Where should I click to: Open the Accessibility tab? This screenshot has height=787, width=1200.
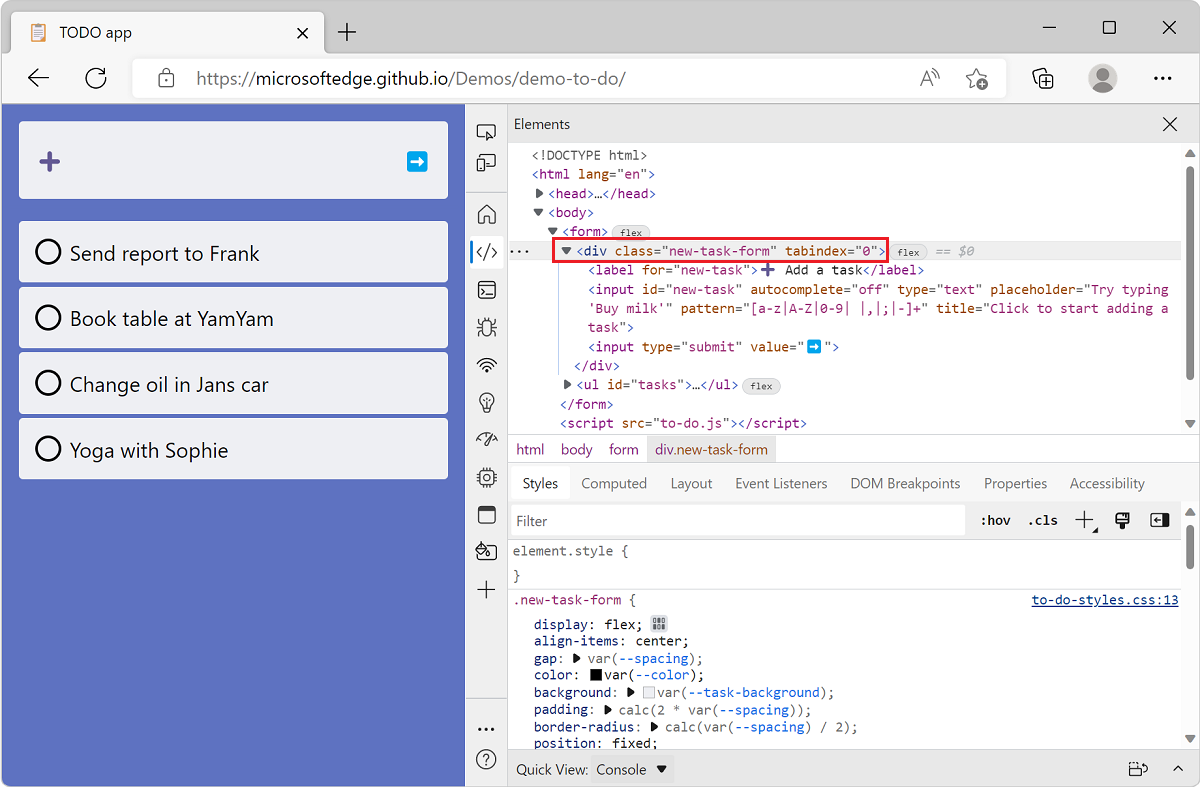point(1106,483)
